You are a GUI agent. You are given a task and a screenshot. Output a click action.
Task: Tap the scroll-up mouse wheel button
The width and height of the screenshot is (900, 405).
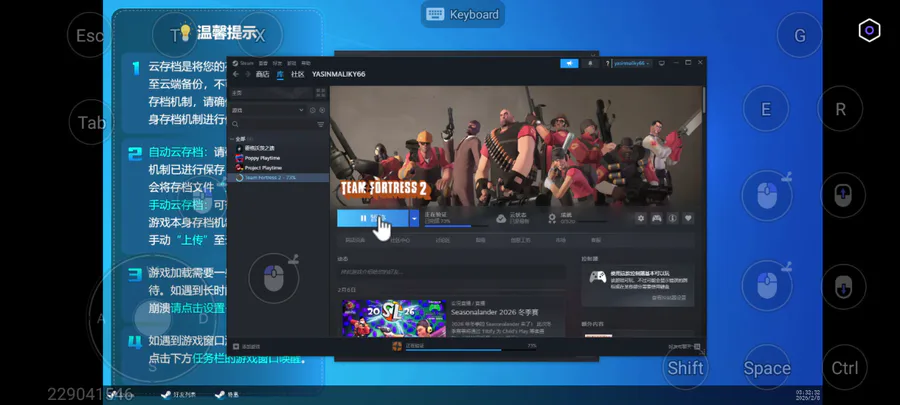(842, 196)
